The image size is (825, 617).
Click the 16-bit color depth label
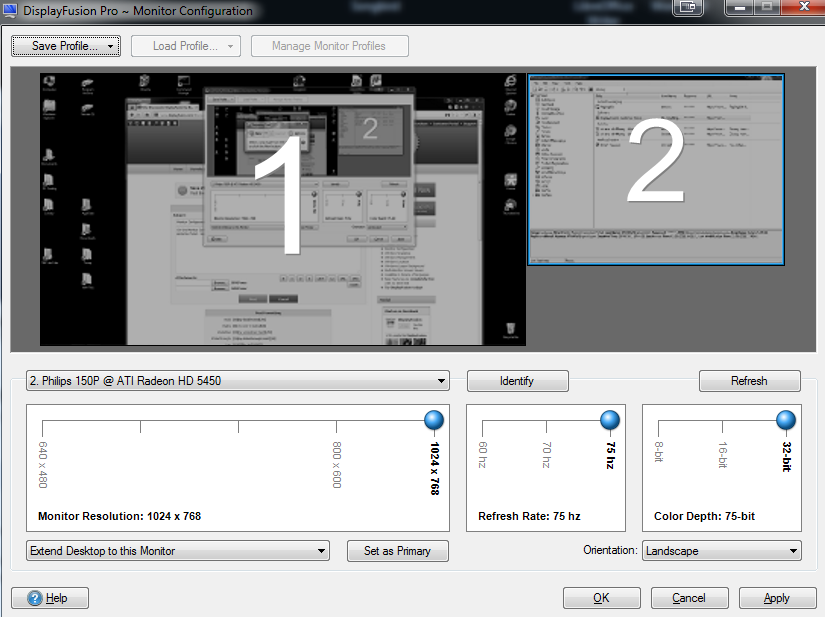pos(722,455)
